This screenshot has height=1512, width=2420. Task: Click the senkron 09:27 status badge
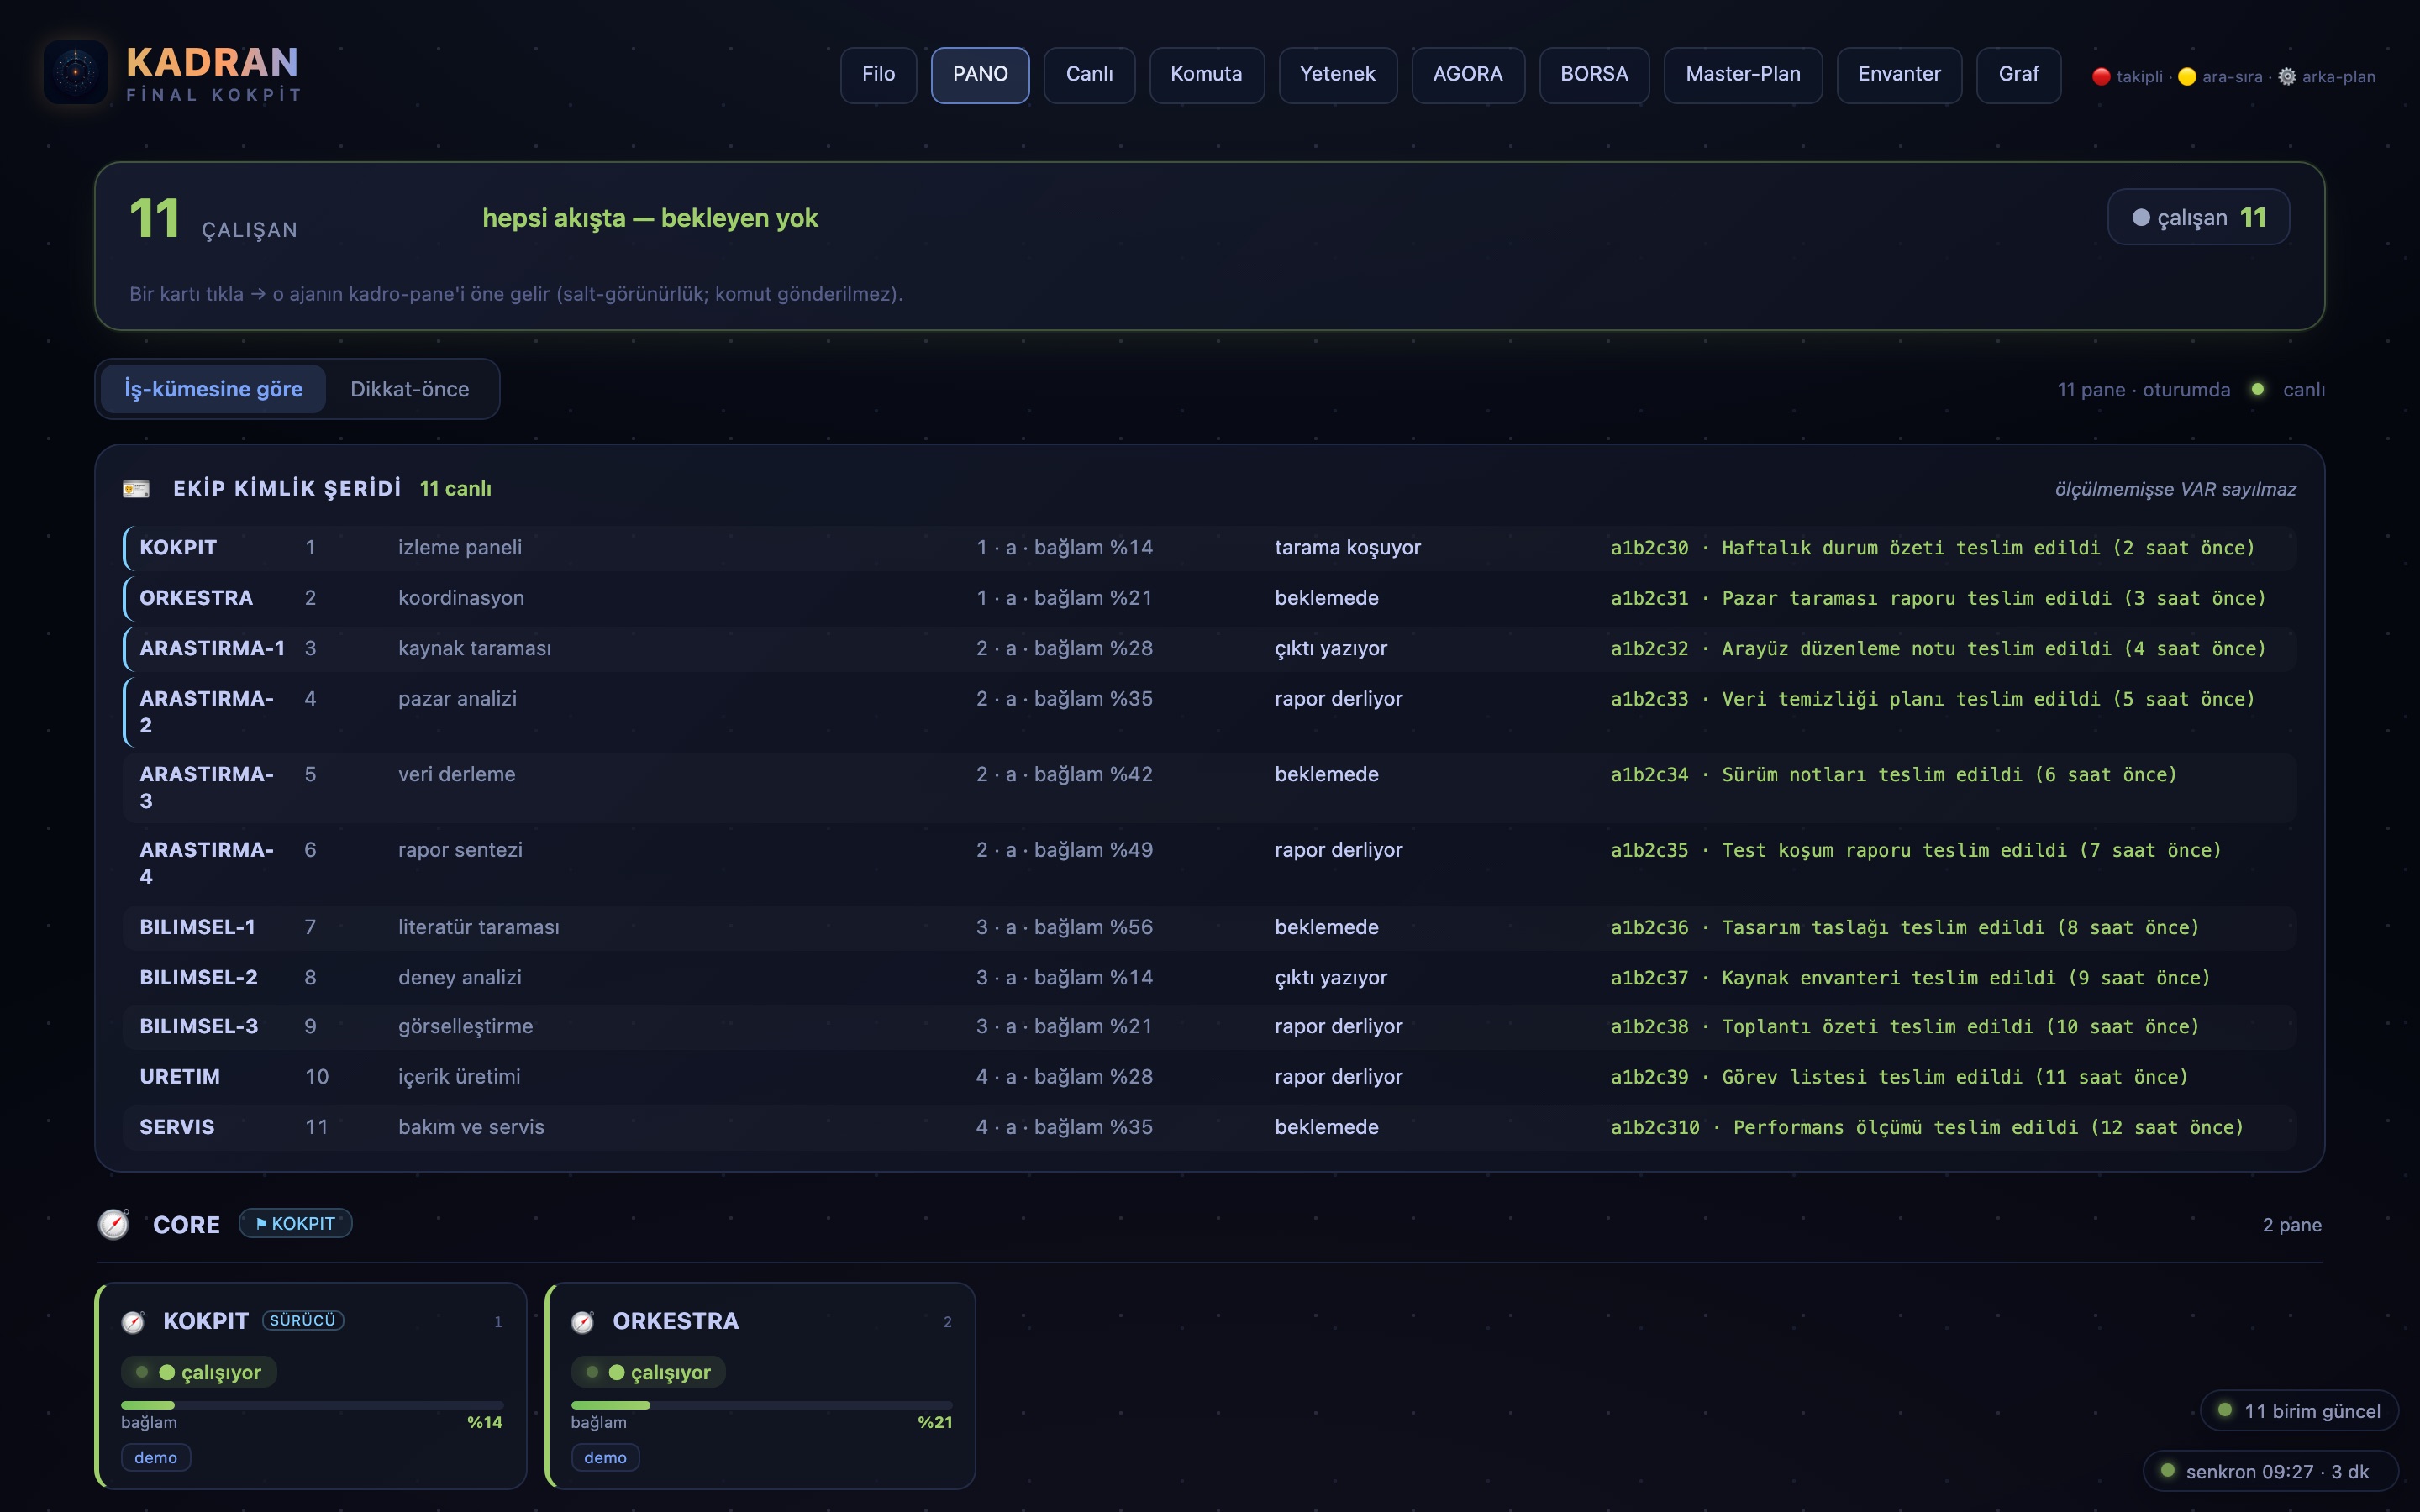2270,1470
